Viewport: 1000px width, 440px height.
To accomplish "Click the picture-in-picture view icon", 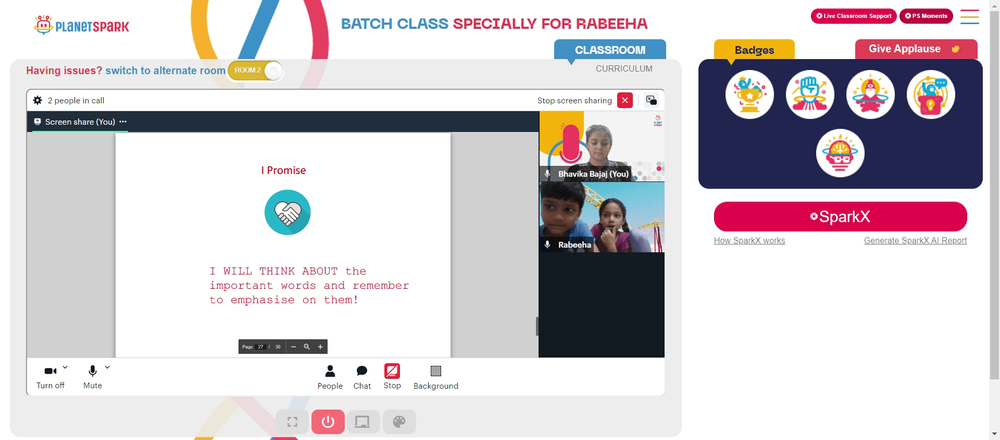I will 651,100.
